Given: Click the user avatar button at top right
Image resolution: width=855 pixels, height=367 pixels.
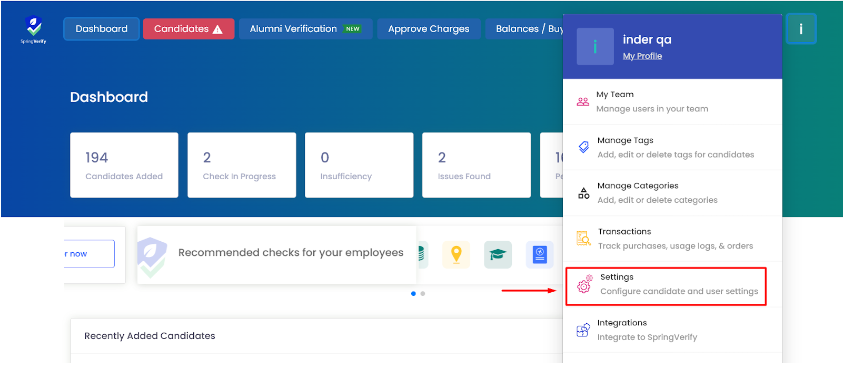Looking at the screenshot, I should pos(801,29).
